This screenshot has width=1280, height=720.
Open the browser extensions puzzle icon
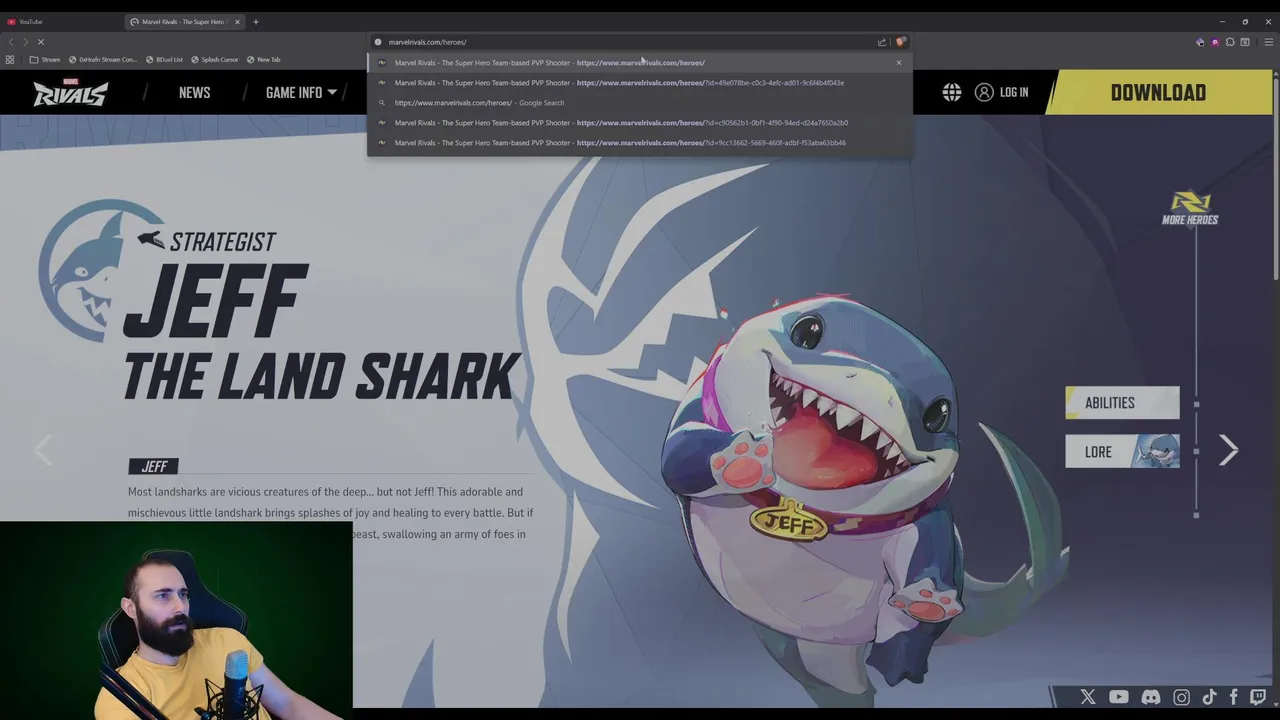pyautogui.click(x=1230, y=42)
